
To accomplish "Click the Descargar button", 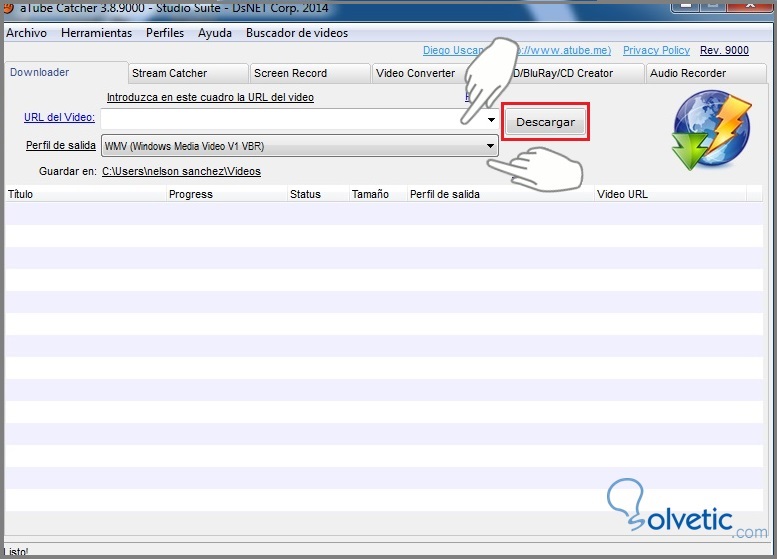I will pyautogui.click(x=545, y=122).
